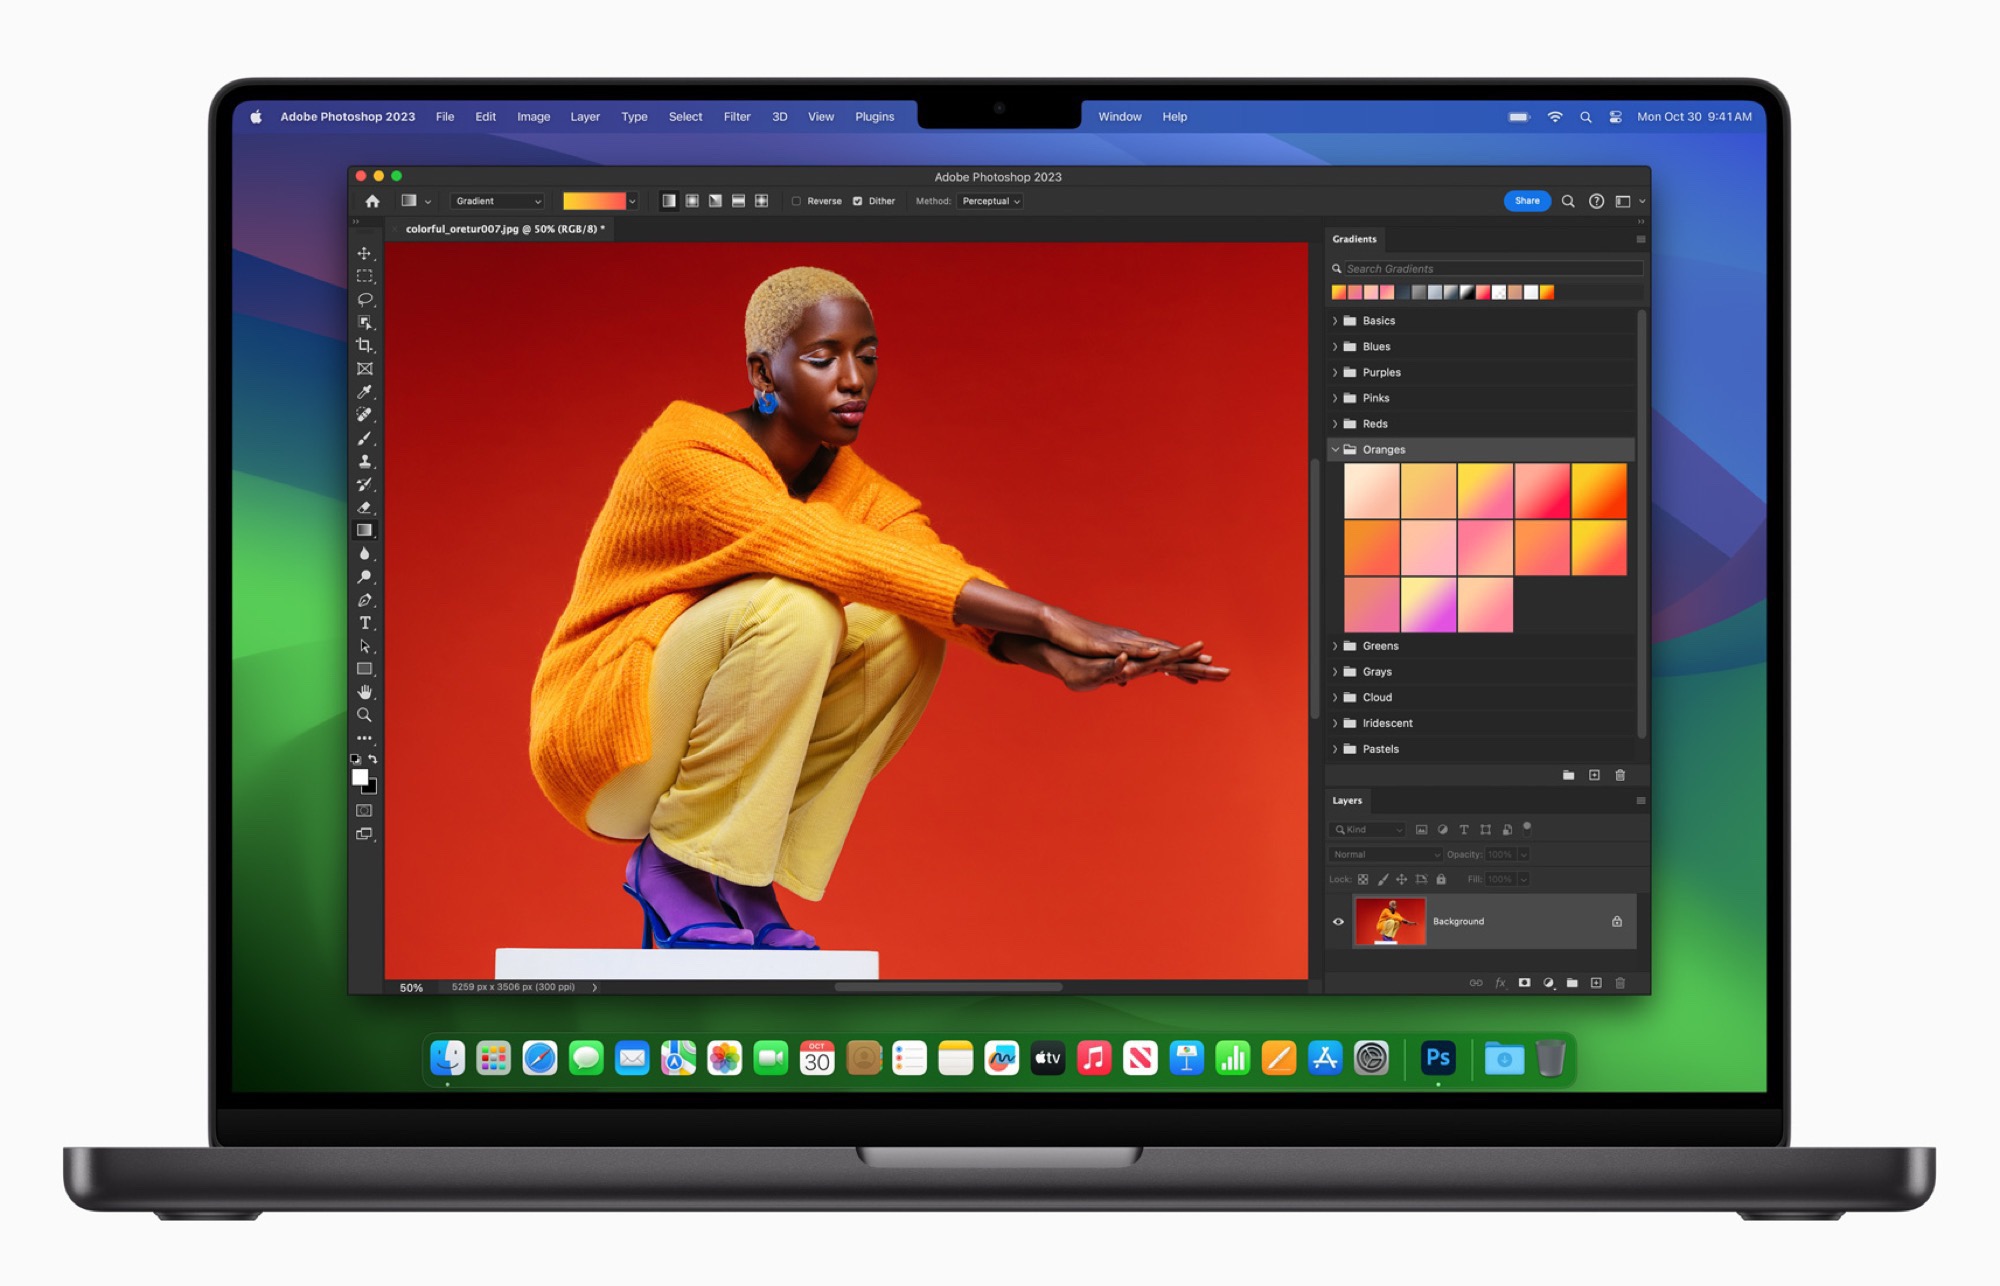Open the Gradient preset type dropdown
The width and height of the screenshot is (2000, 1286).
click(x=497, y=201)
